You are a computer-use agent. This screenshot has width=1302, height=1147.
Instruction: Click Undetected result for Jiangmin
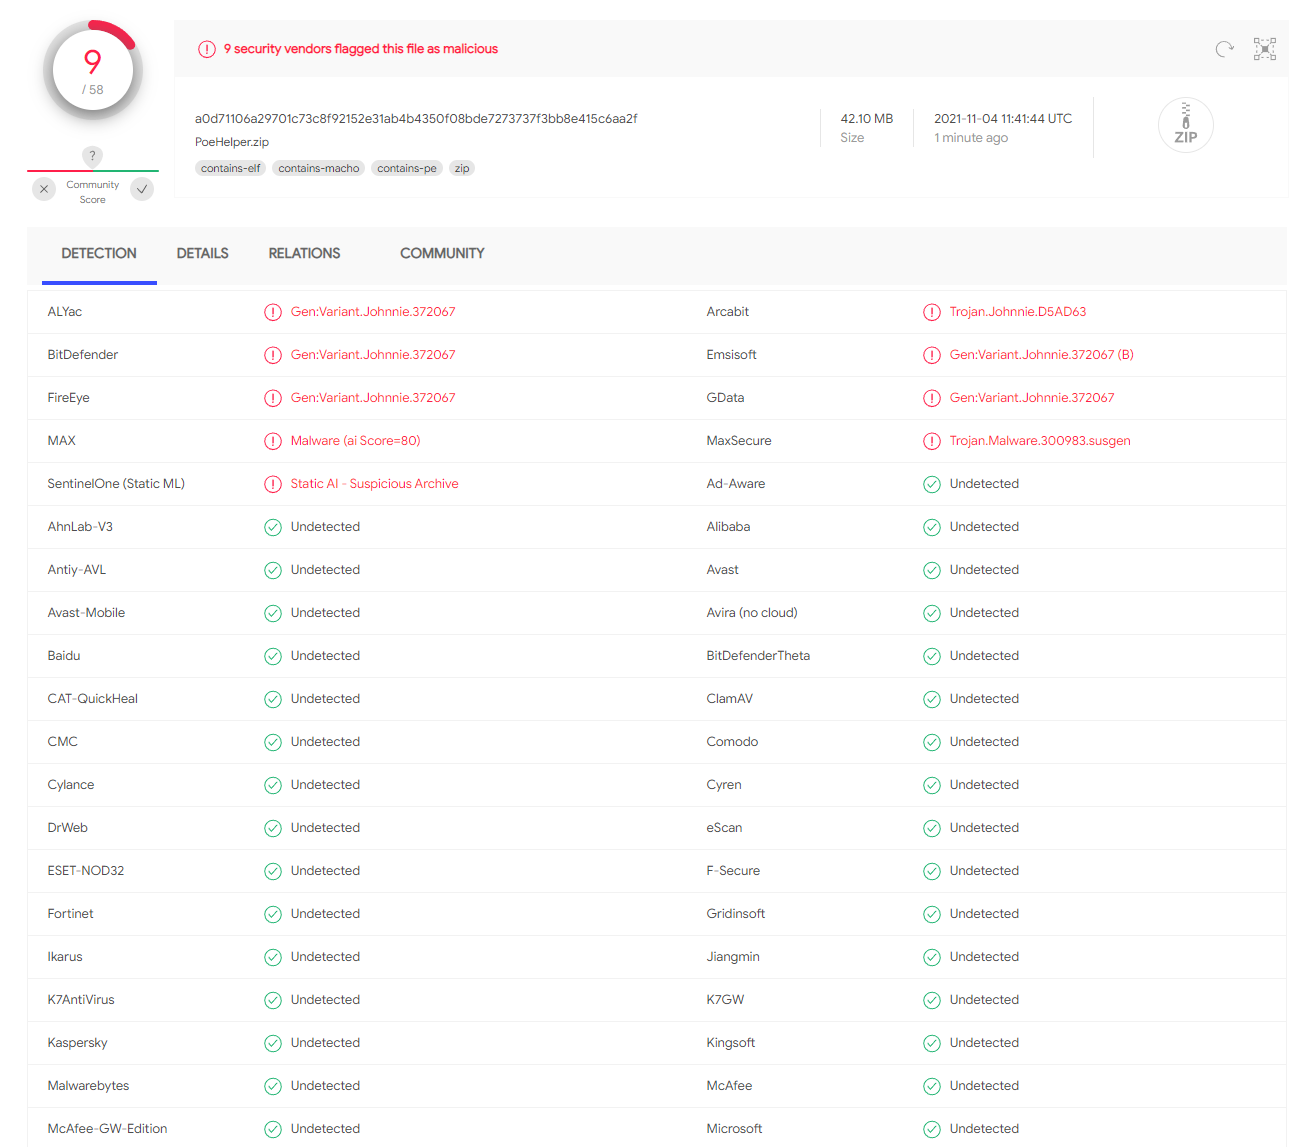984,957
